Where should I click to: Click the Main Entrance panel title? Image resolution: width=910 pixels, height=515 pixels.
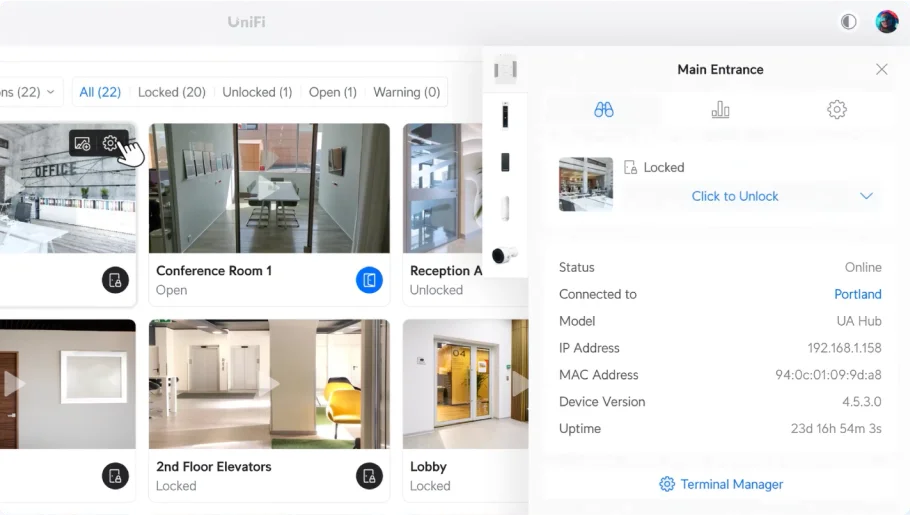[x=720, y=70]
